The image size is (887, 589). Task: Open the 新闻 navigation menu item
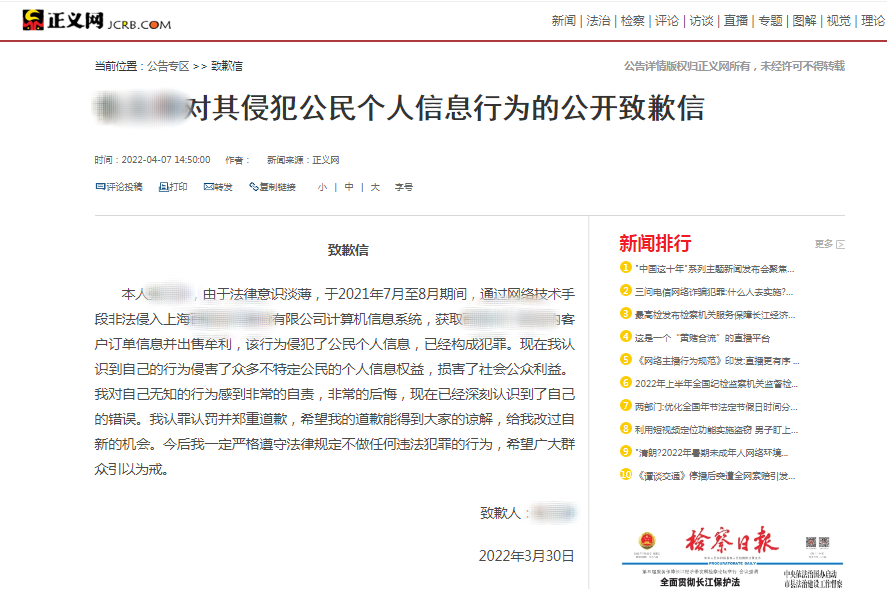click(x=563, y=21)
